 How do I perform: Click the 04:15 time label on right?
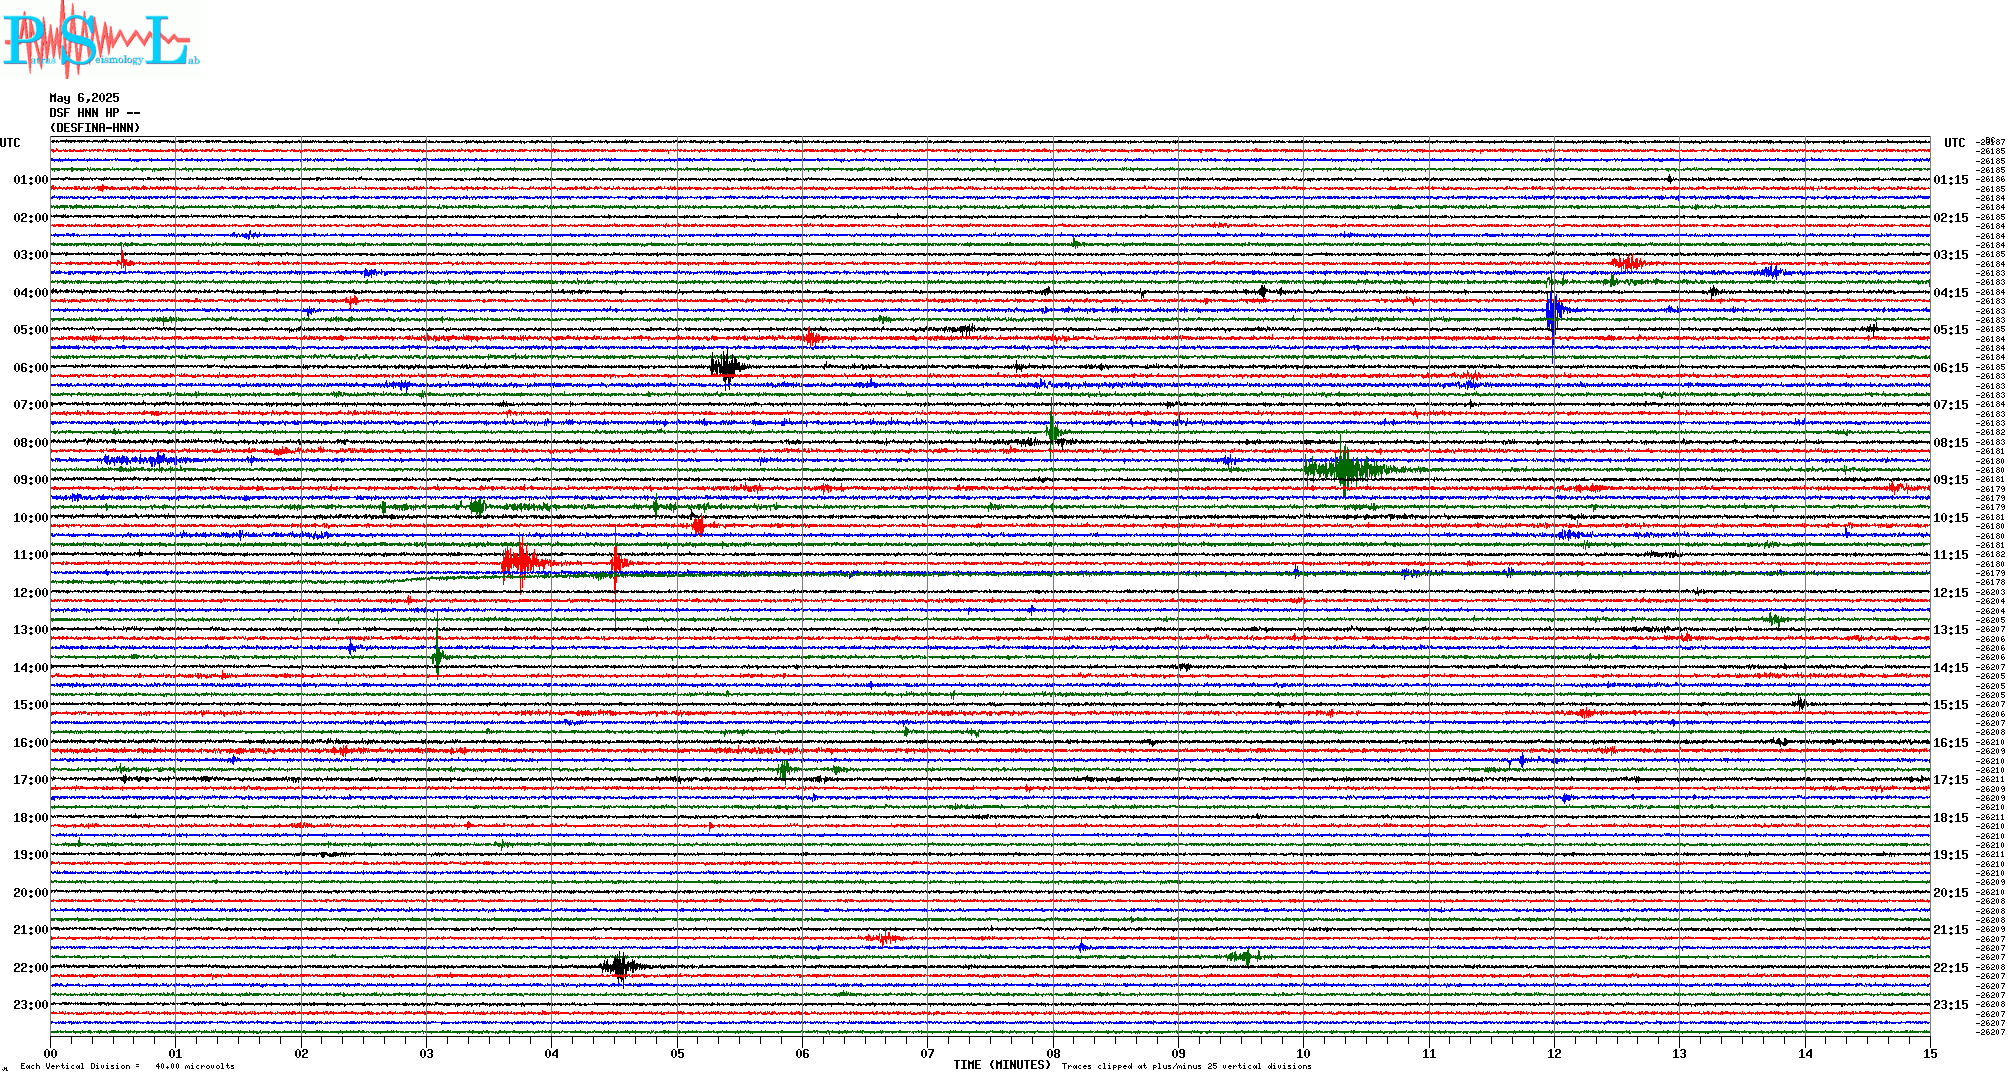pyautogui.click(x=1951, y=293)
